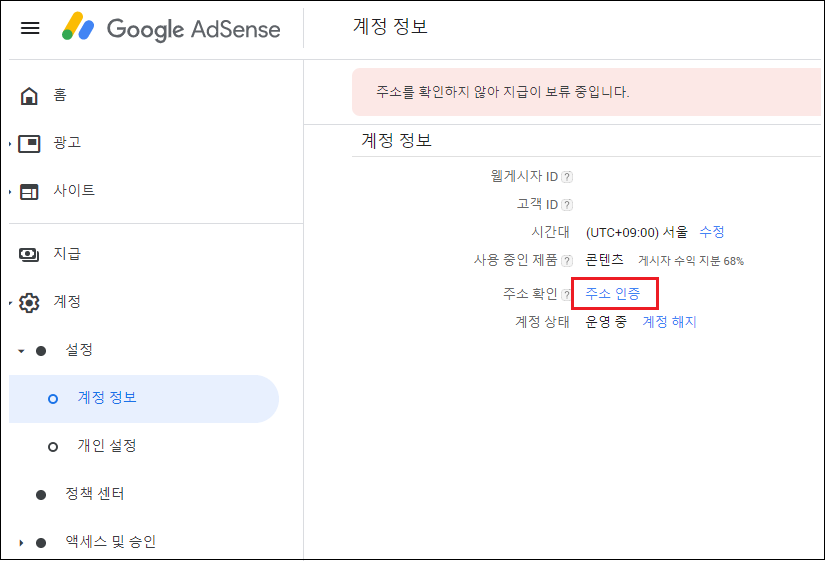Click 수정 link next to timezone
Viewport: 827px width, 564px height.
pyautogui.click(x=711, y=232)
